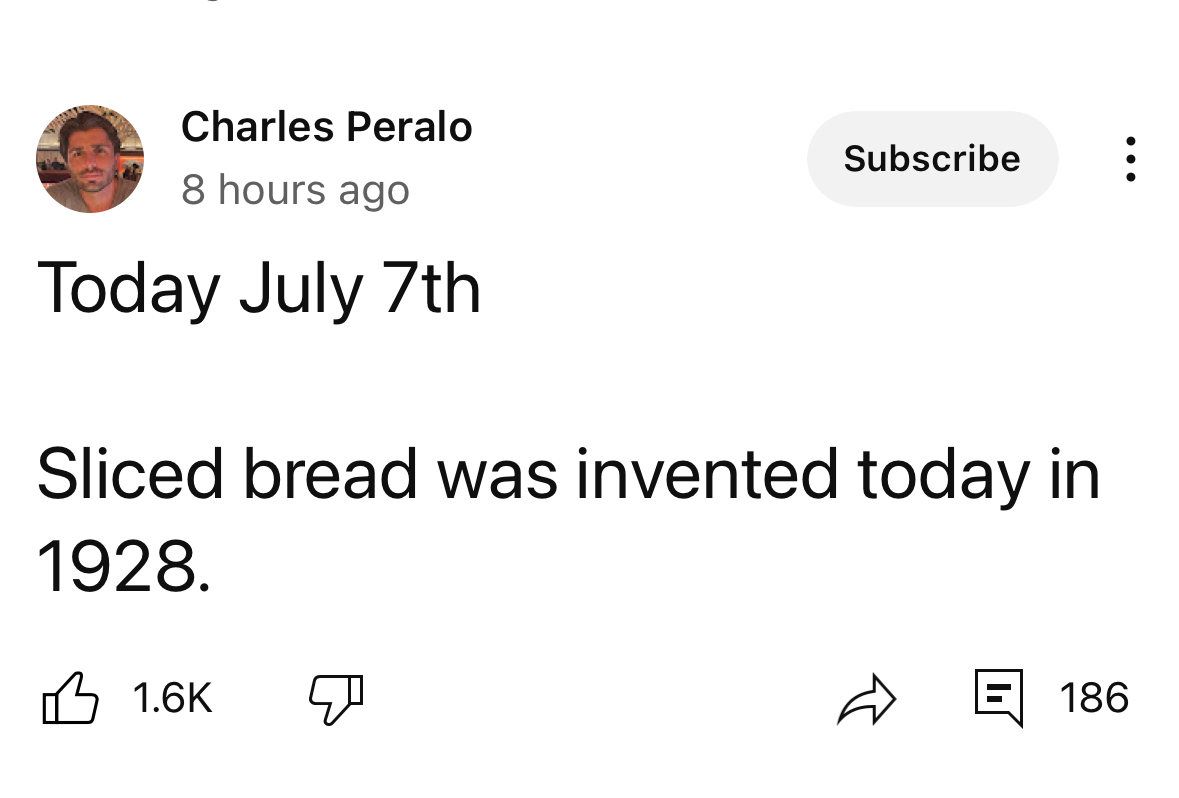Tap the '1928.' text line
1179x798 pixels.
124,566
